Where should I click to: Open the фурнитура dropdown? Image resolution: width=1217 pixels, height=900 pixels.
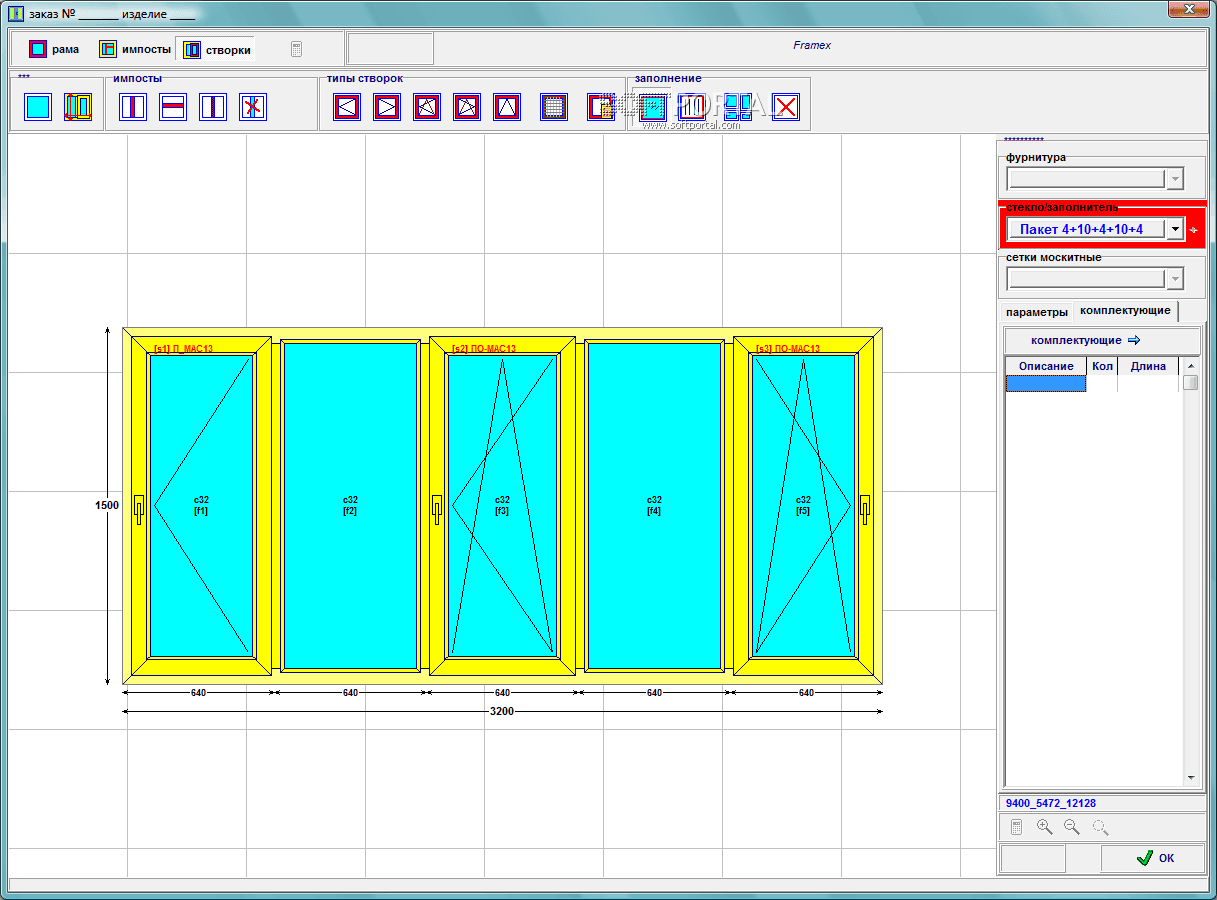[1175, 179]
